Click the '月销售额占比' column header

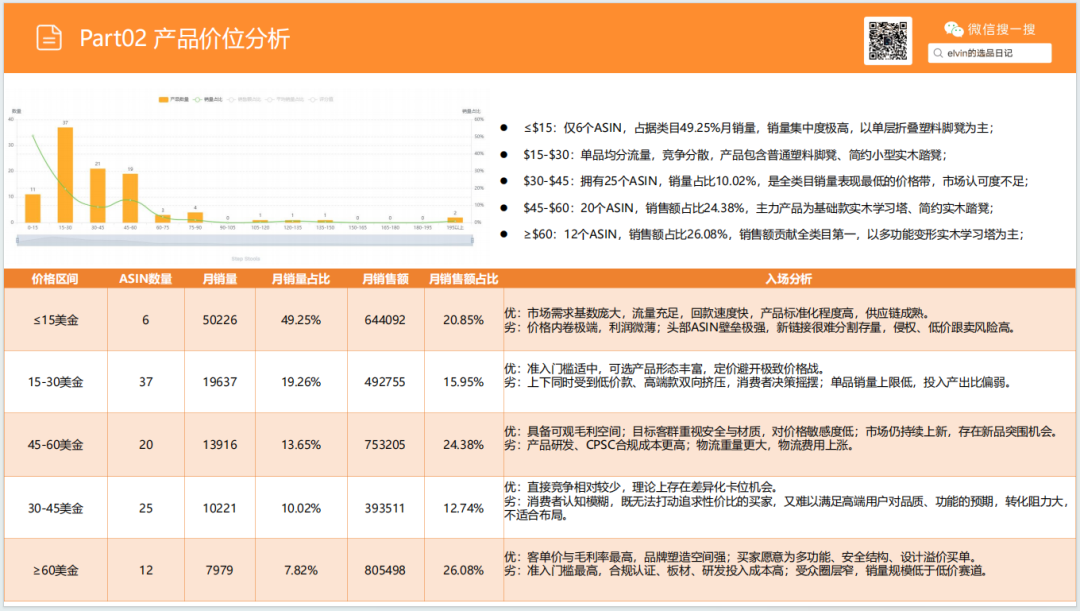(x=463, y=279)
